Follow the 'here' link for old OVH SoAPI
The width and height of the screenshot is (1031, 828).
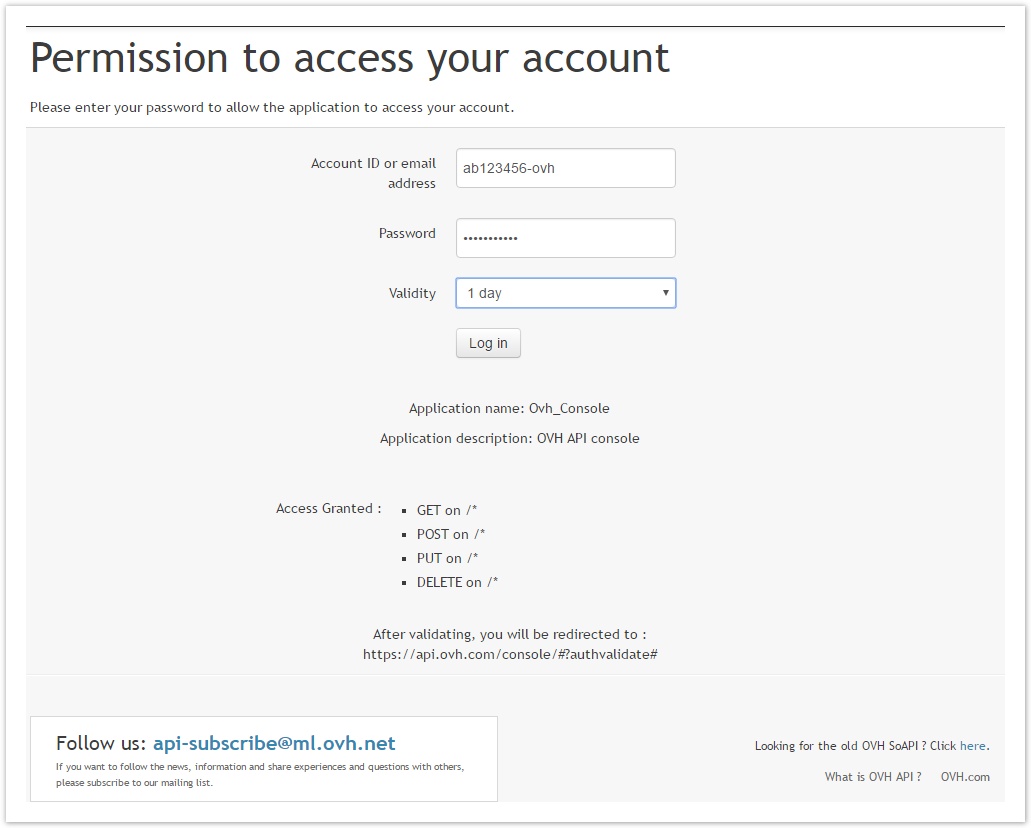click(x=972, y=746)
